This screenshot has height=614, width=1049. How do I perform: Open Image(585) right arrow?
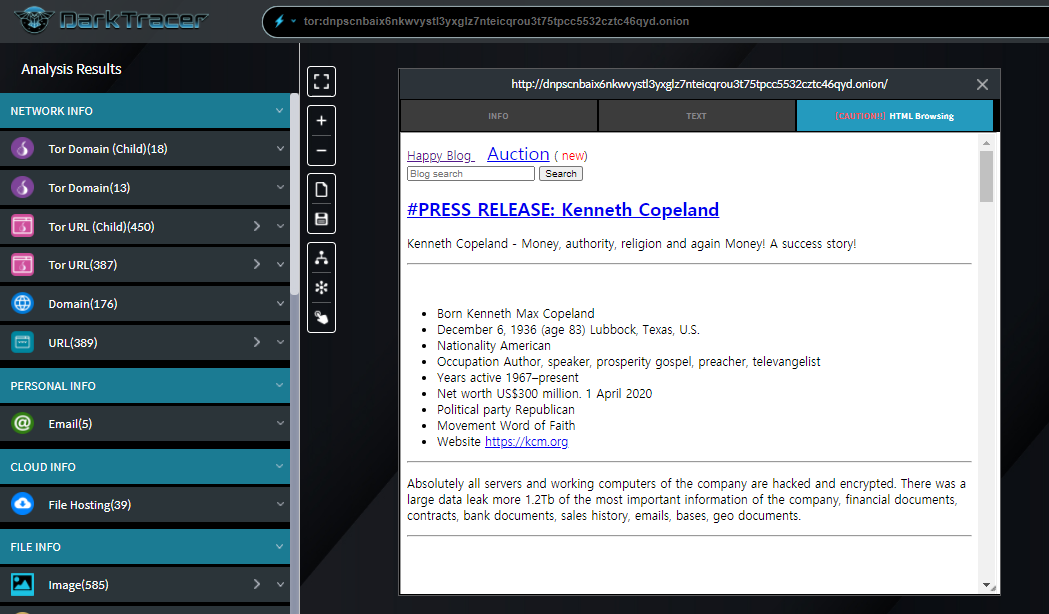[257, 585]
